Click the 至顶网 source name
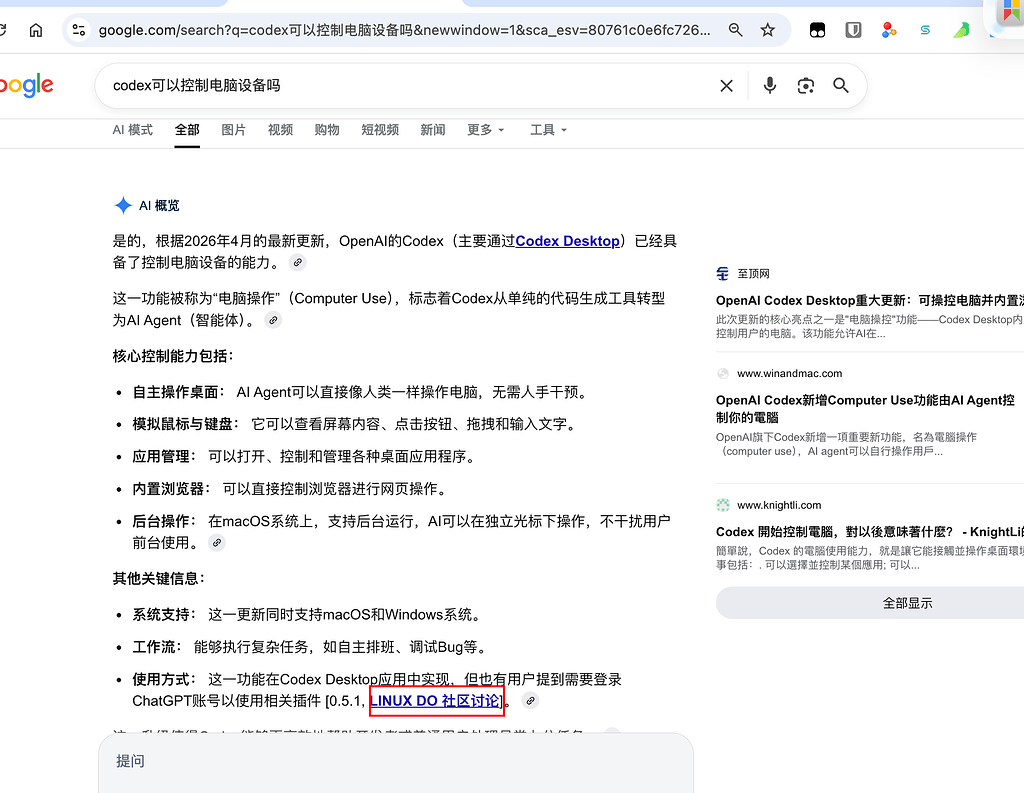This screenshot has height=793, width=1024. coord(754,274)
